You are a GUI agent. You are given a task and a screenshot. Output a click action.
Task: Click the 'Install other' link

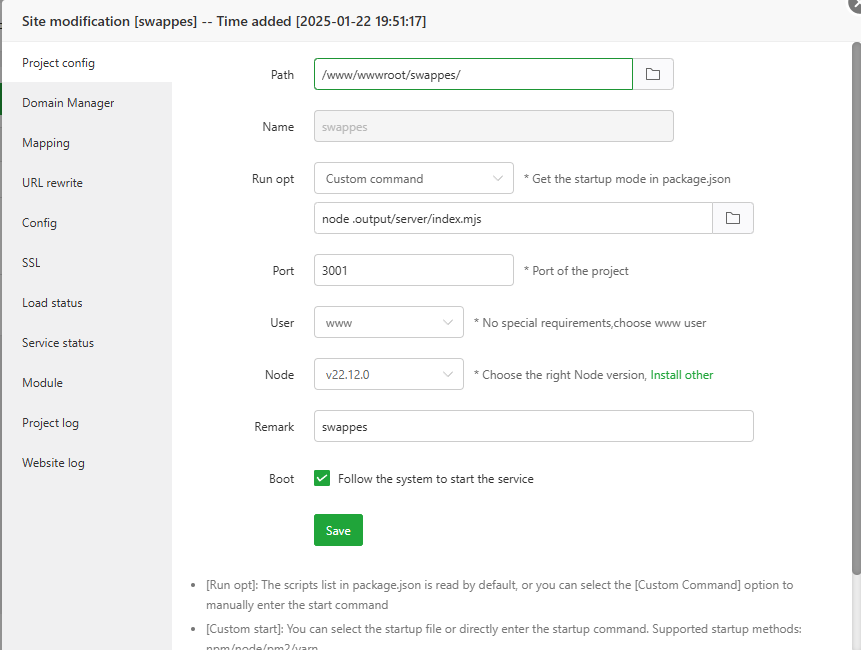point(682,375)
